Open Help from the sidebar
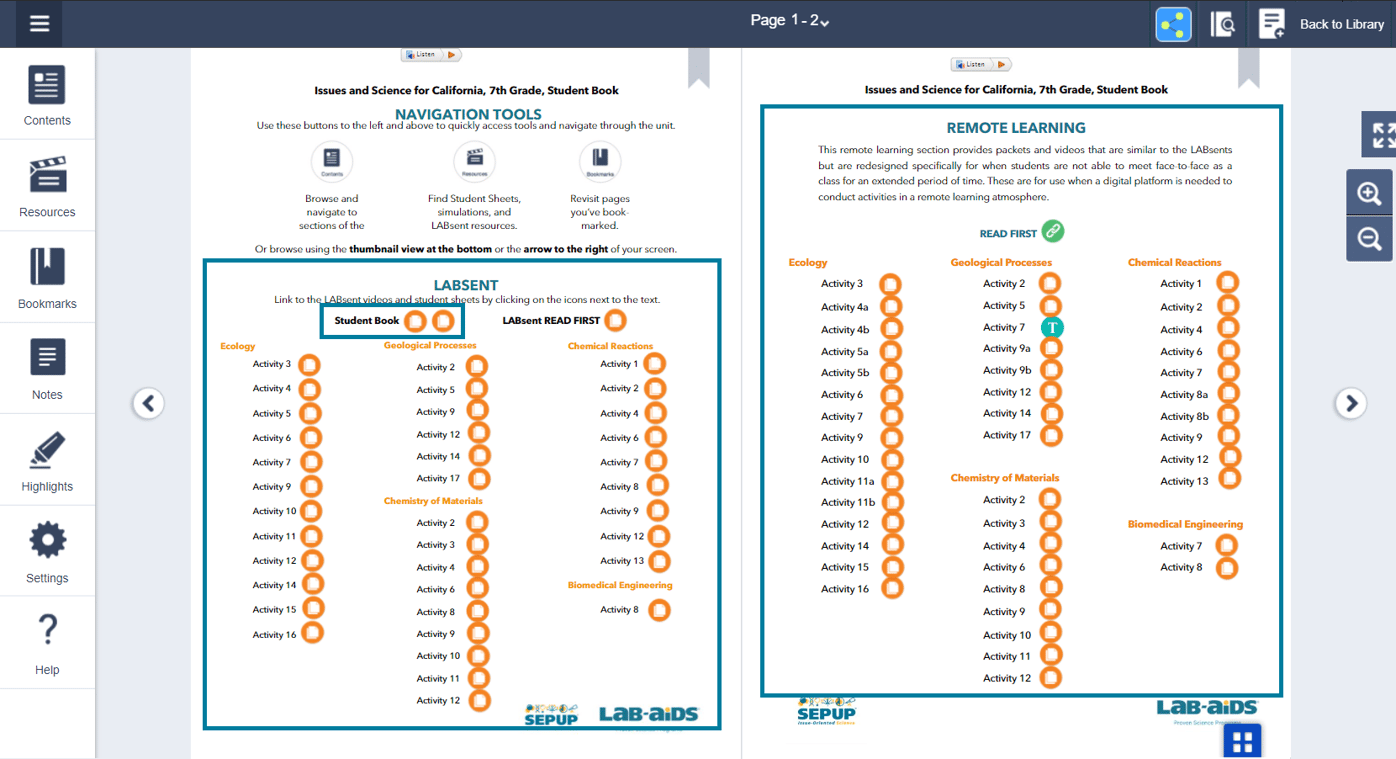 [47, 643]
